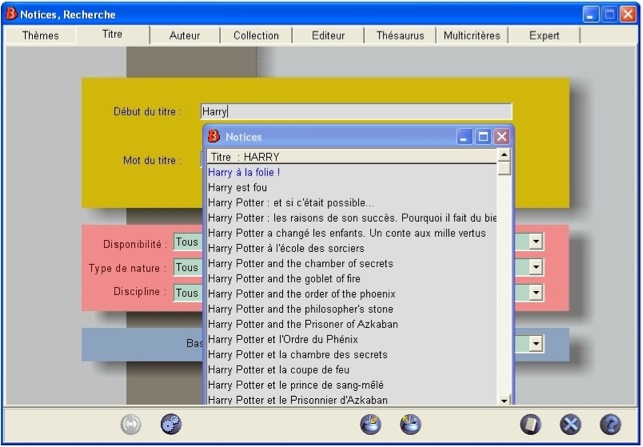Select 'Harry Potter a changé les enfants' entry
Image resolution: width=643 pixels, height=447 pixels.
[352, 233]
